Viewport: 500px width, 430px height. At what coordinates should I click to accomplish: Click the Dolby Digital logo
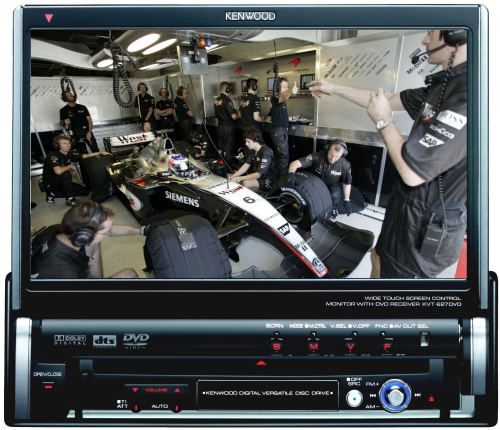(70, 340)
